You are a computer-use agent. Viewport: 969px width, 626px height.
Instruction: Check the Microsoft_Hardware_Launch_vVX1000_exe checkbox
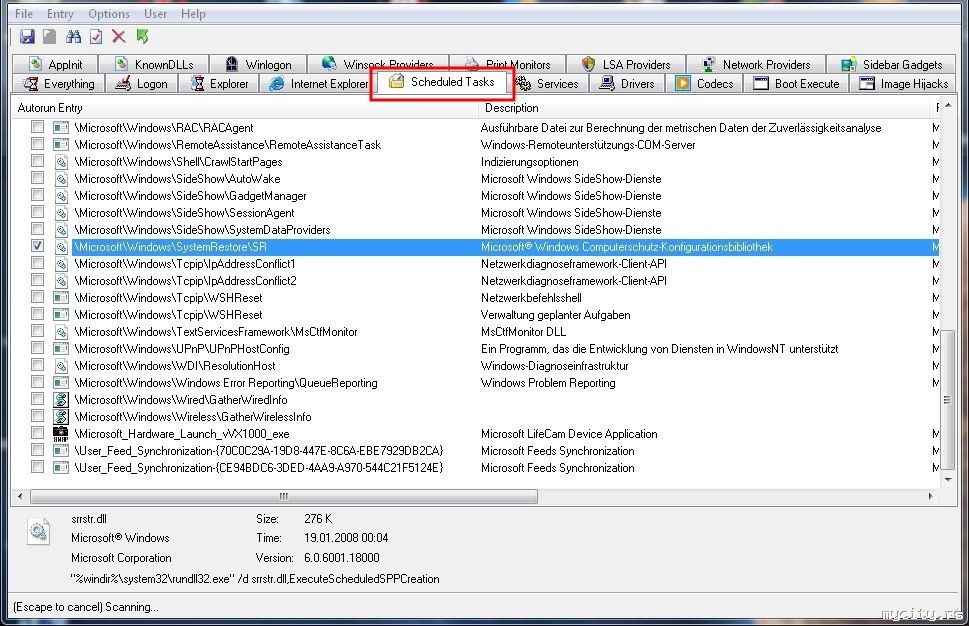(38, 433)
